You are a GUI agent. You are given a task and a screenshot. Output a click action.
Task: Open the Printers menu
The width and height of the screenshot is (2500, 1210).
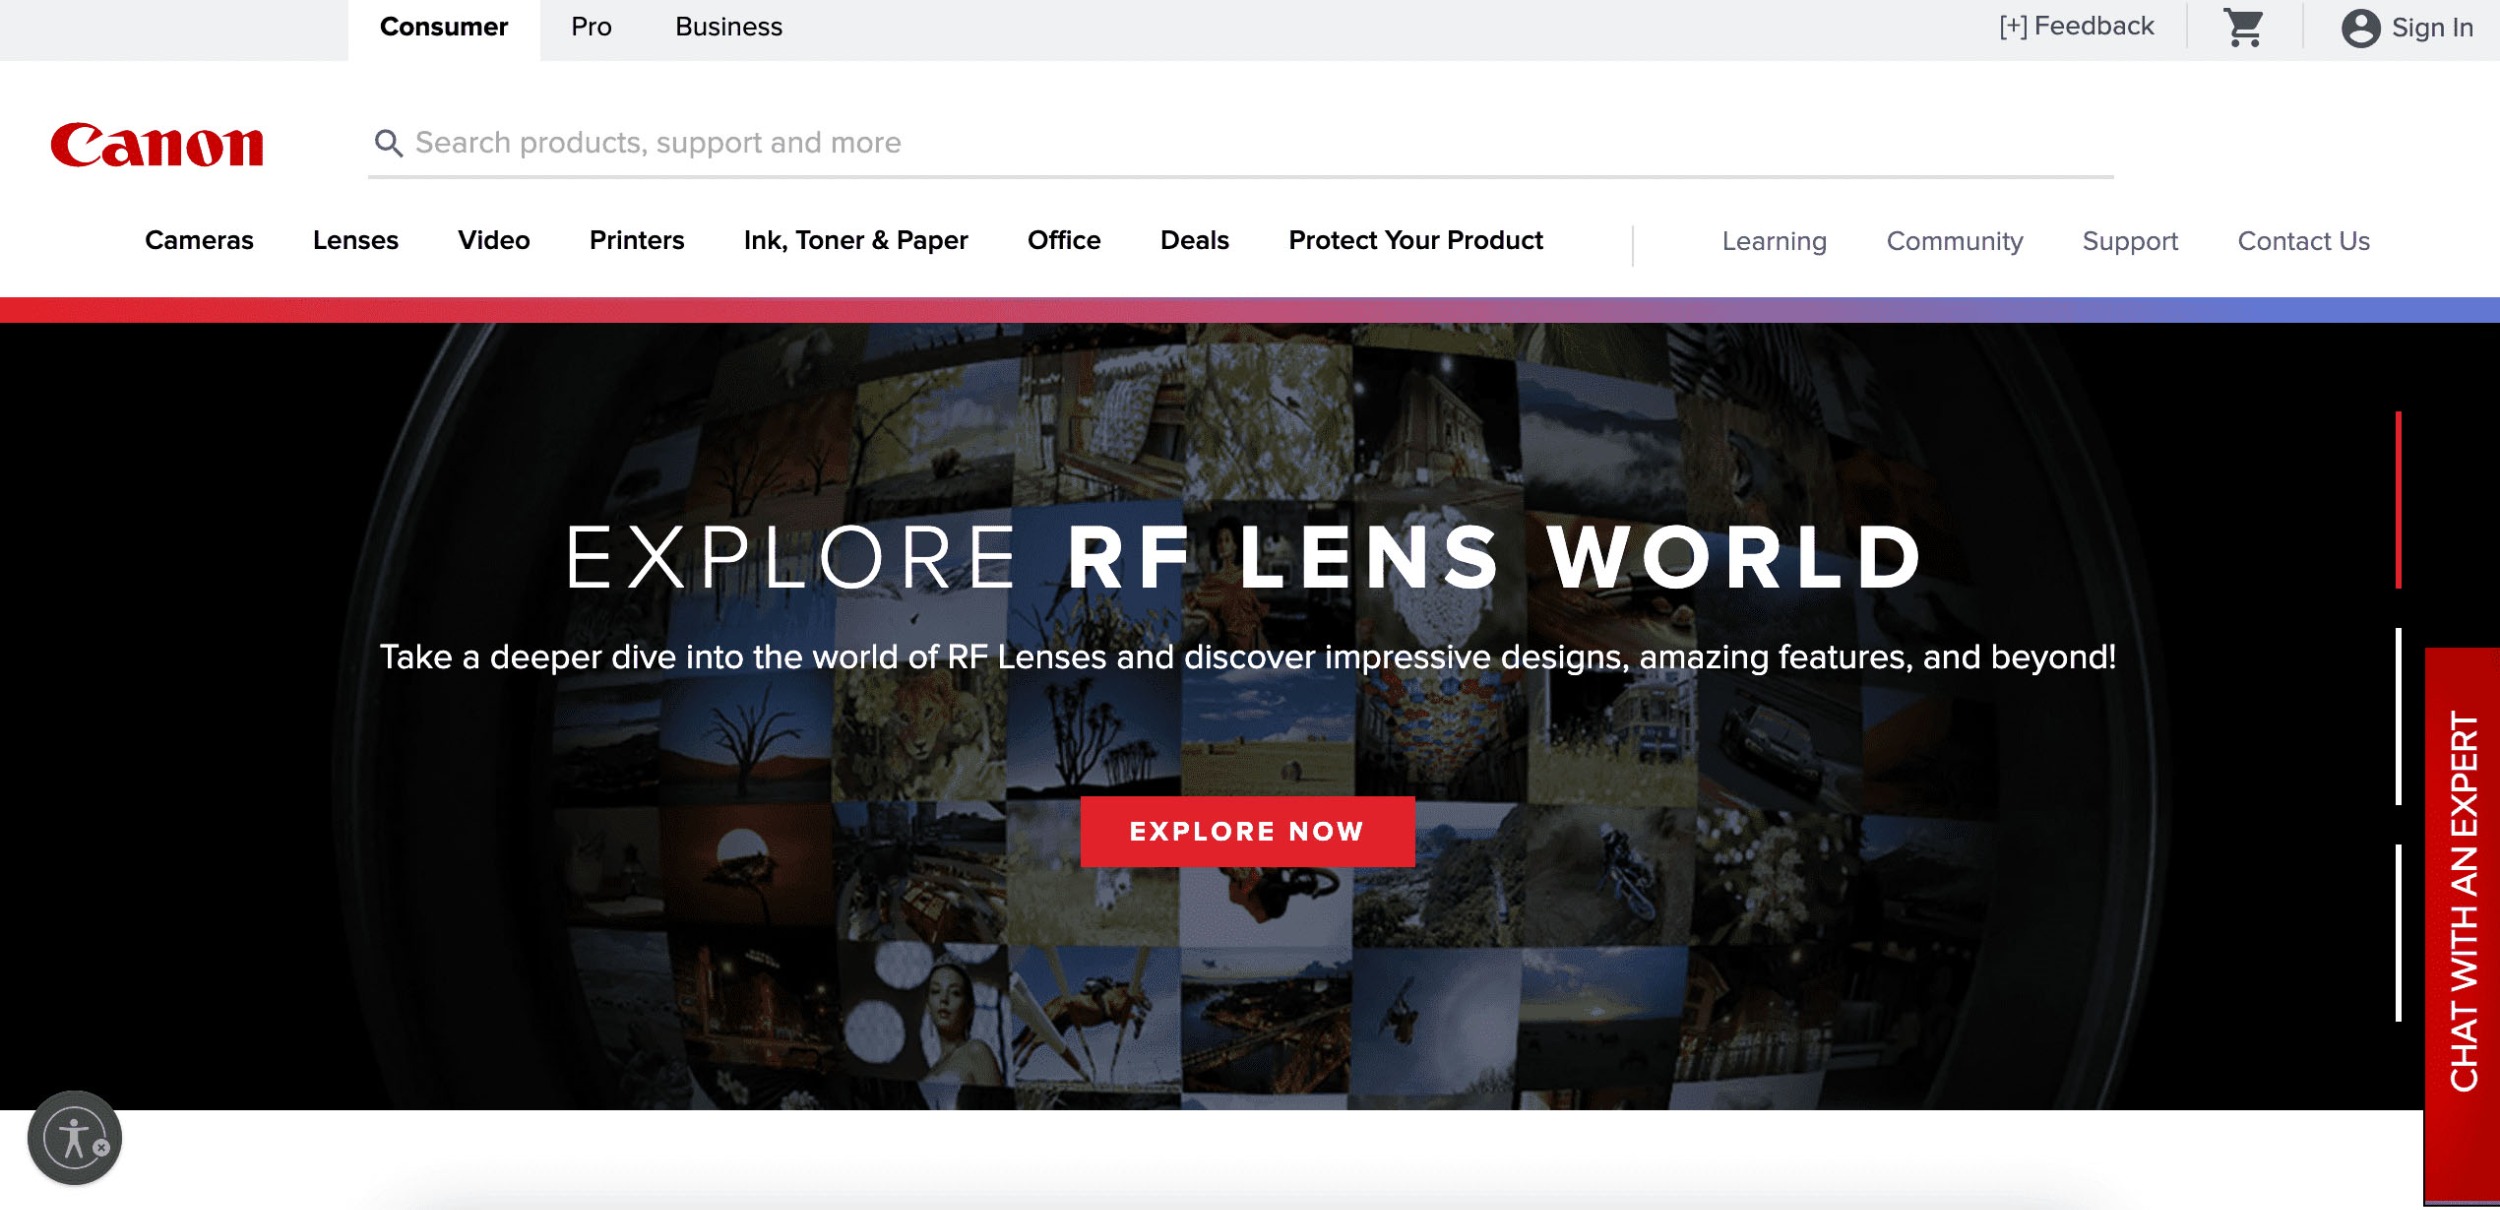[637, 240]
